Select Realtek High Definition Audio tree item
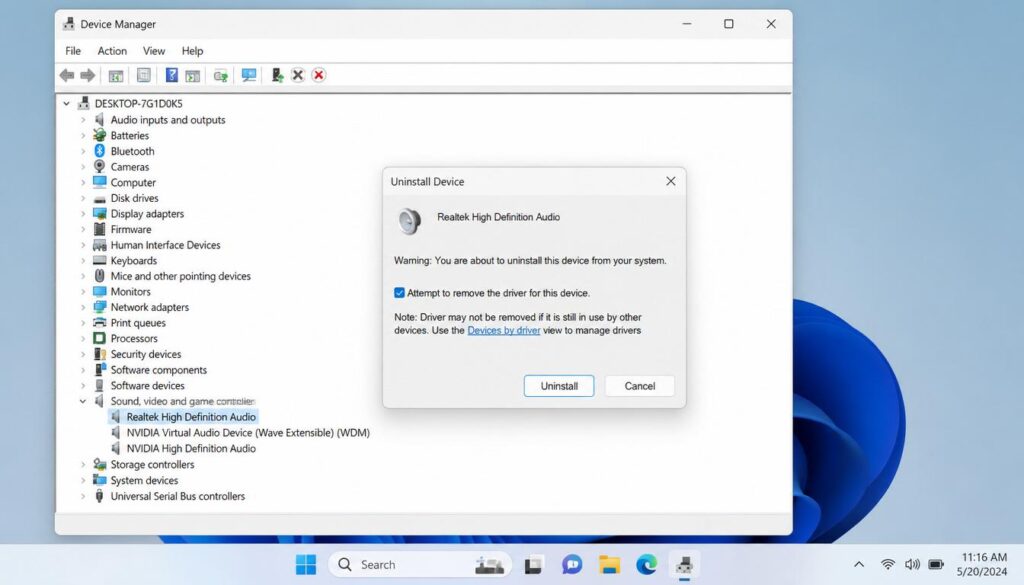Screen dimensions: 1024x585 [x=191, y=417]
